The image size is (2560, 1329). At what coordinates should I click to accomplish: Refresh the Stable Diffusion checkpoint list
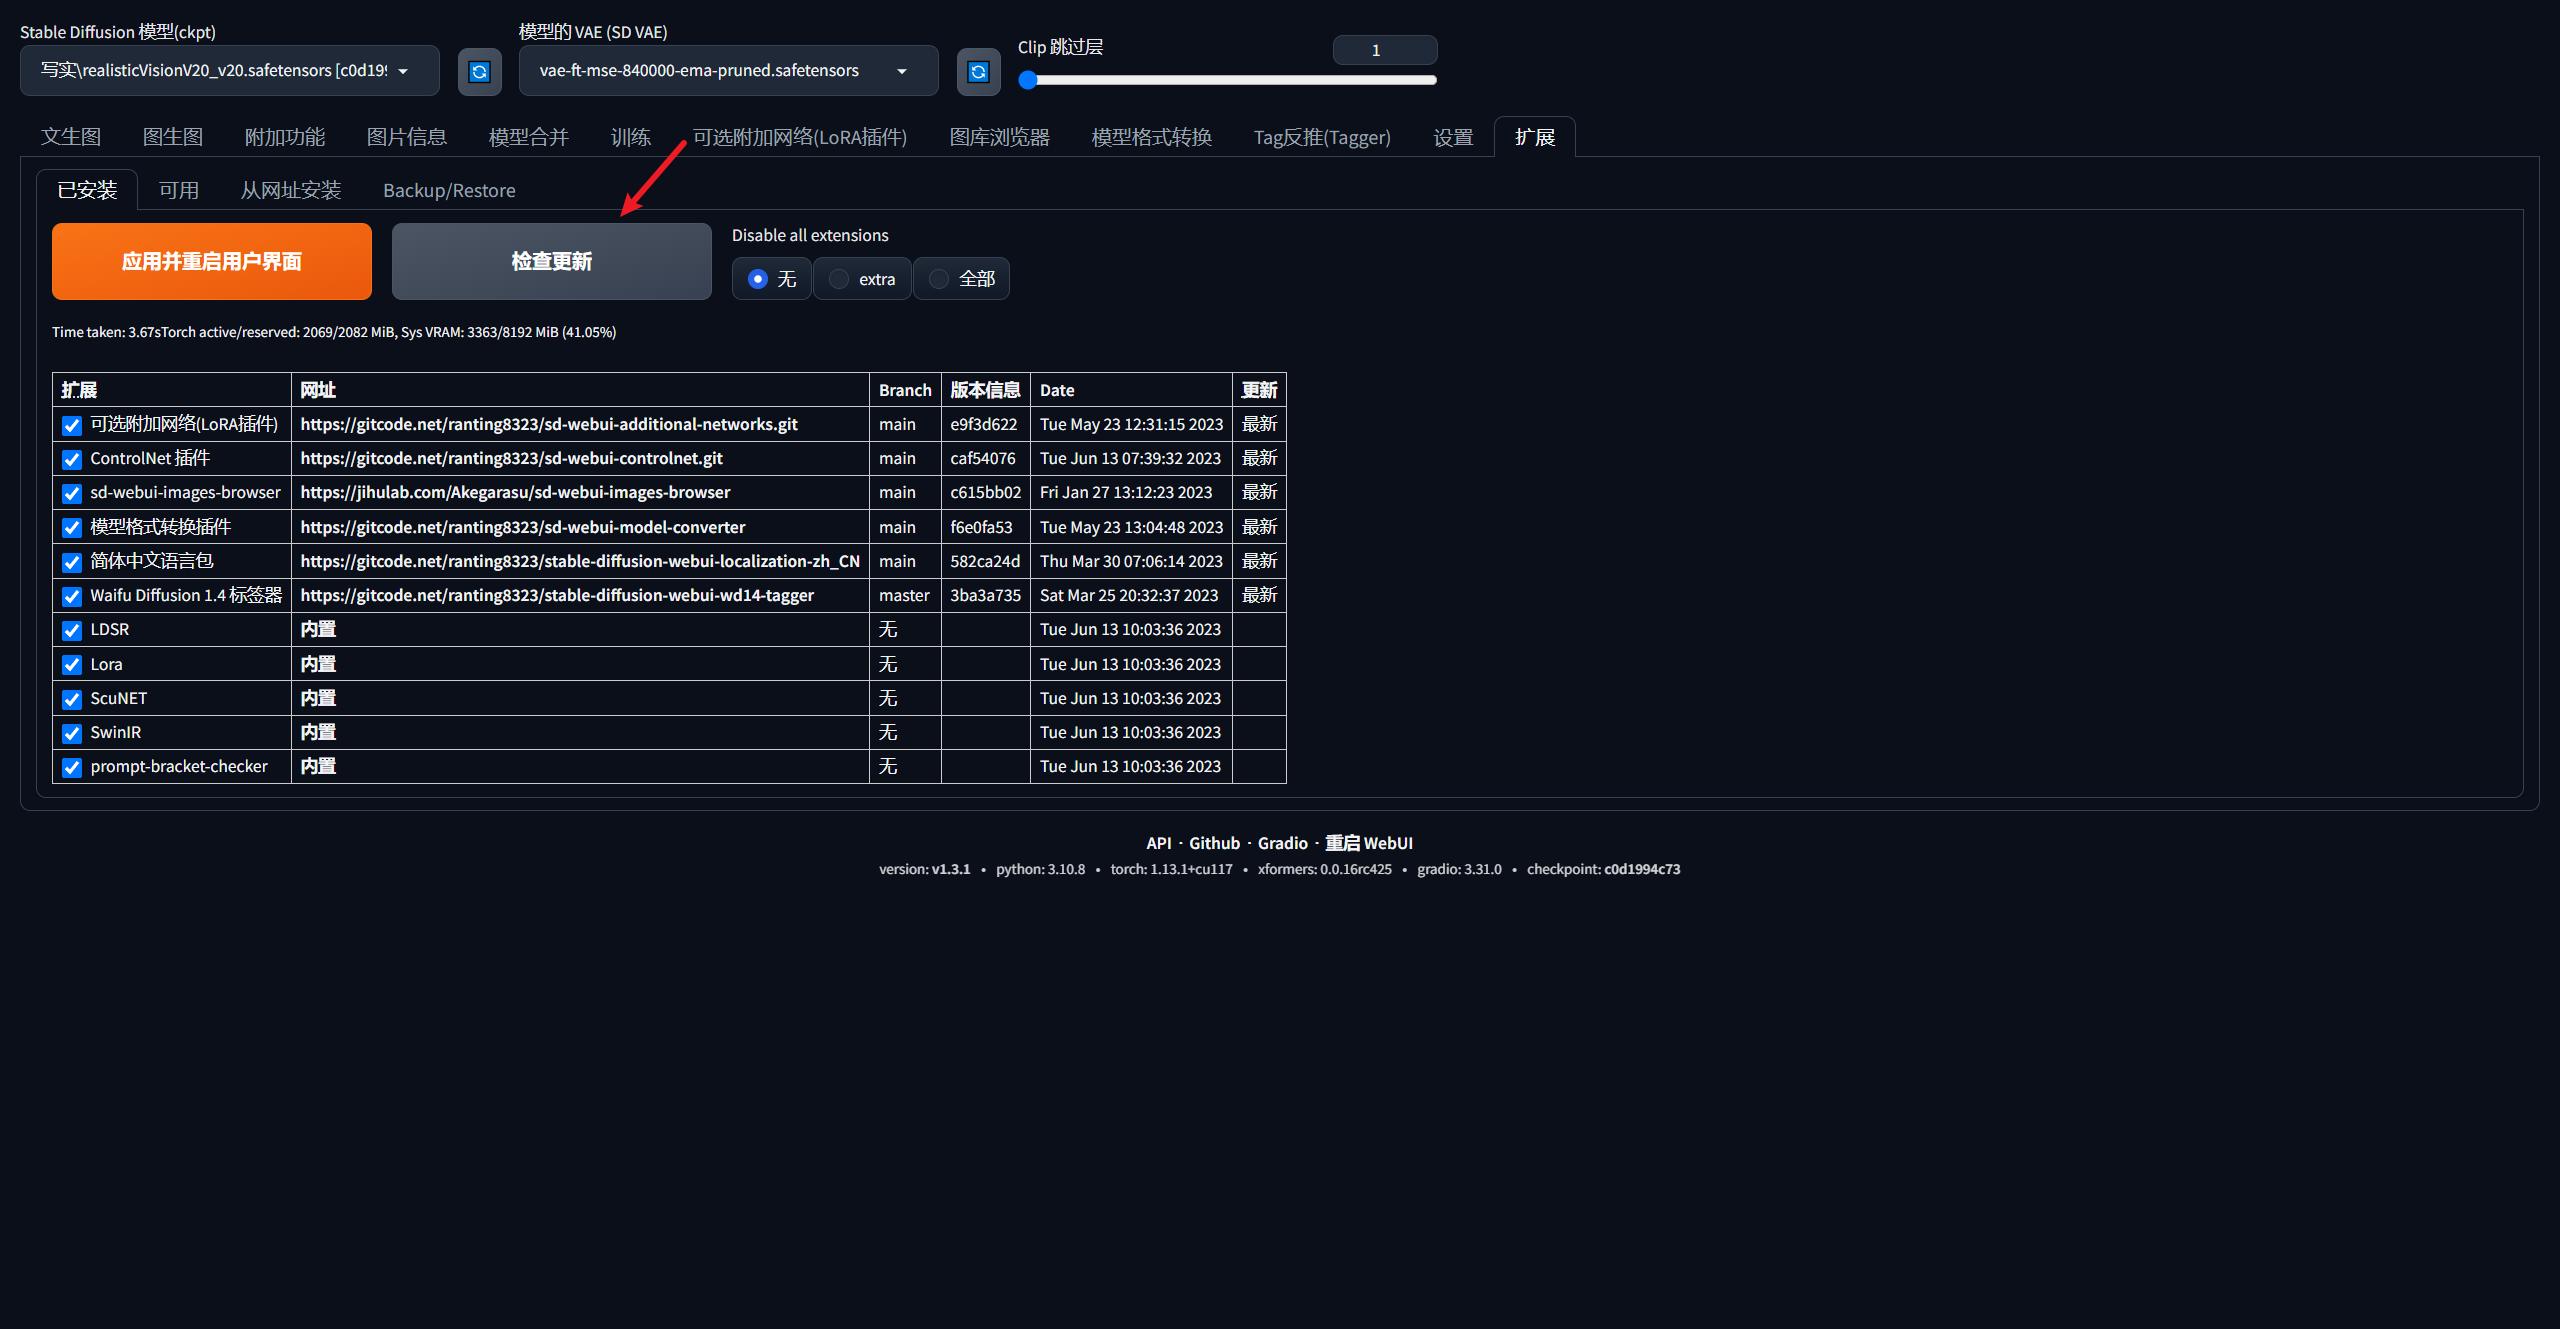point(479,72)
